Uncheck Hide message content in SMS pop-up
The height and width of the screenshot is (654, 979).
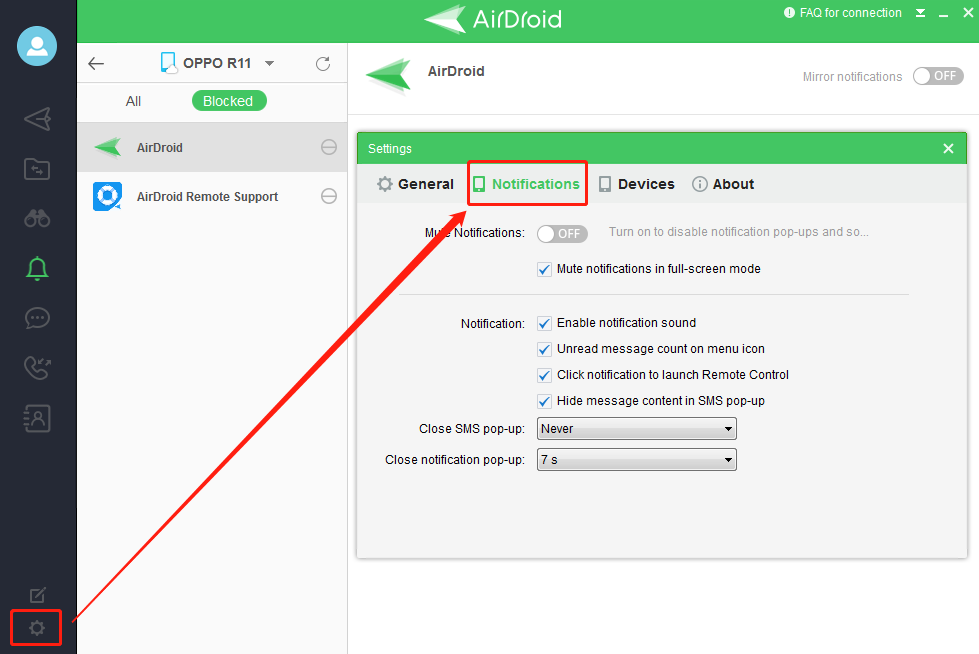click(x=545, y=401)
